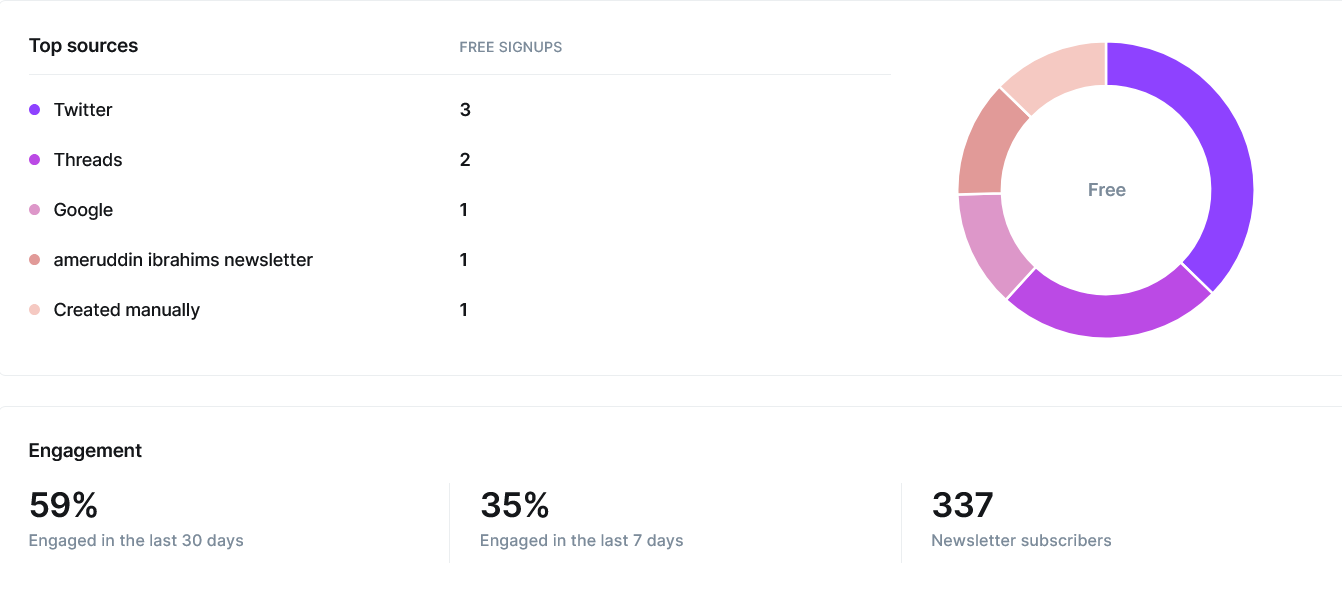
Task: Click Twitter's free signups count of 3
Action: [x=465, y=110]
